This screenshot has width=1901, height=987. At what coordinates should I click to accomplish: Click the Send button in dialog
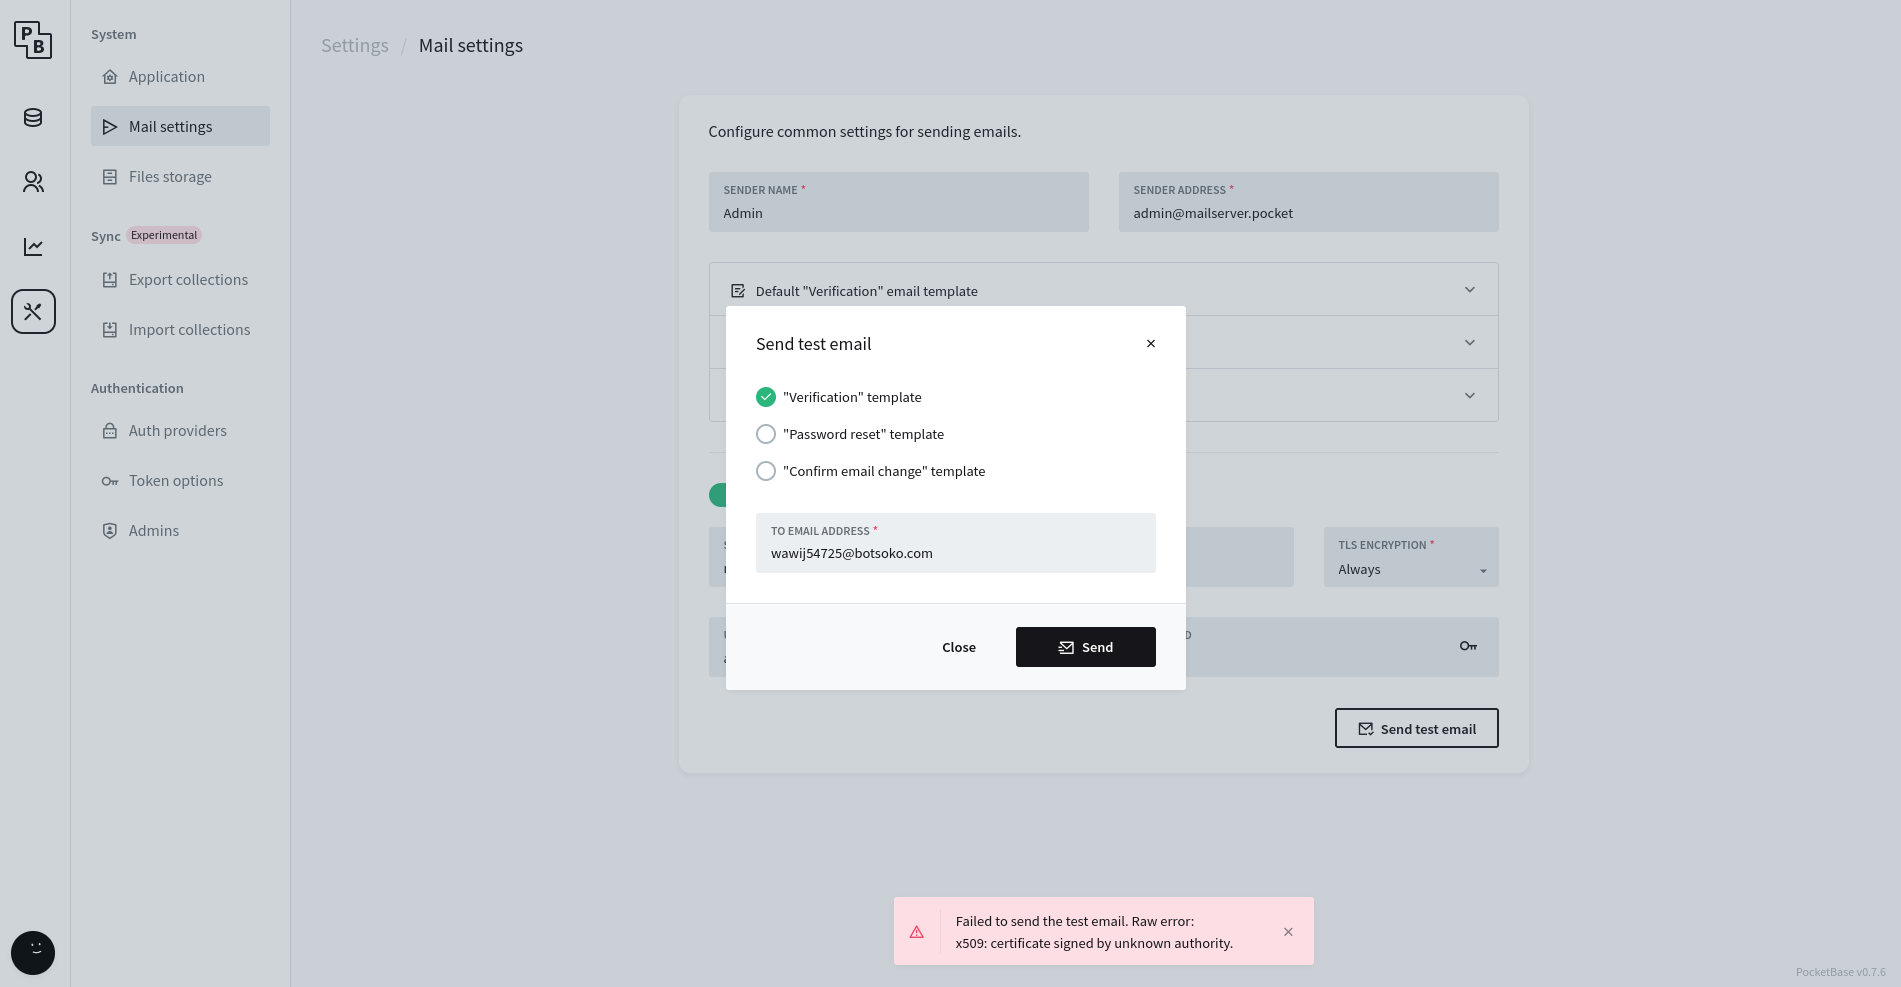pyautogui.click(x=1086, y=647)
